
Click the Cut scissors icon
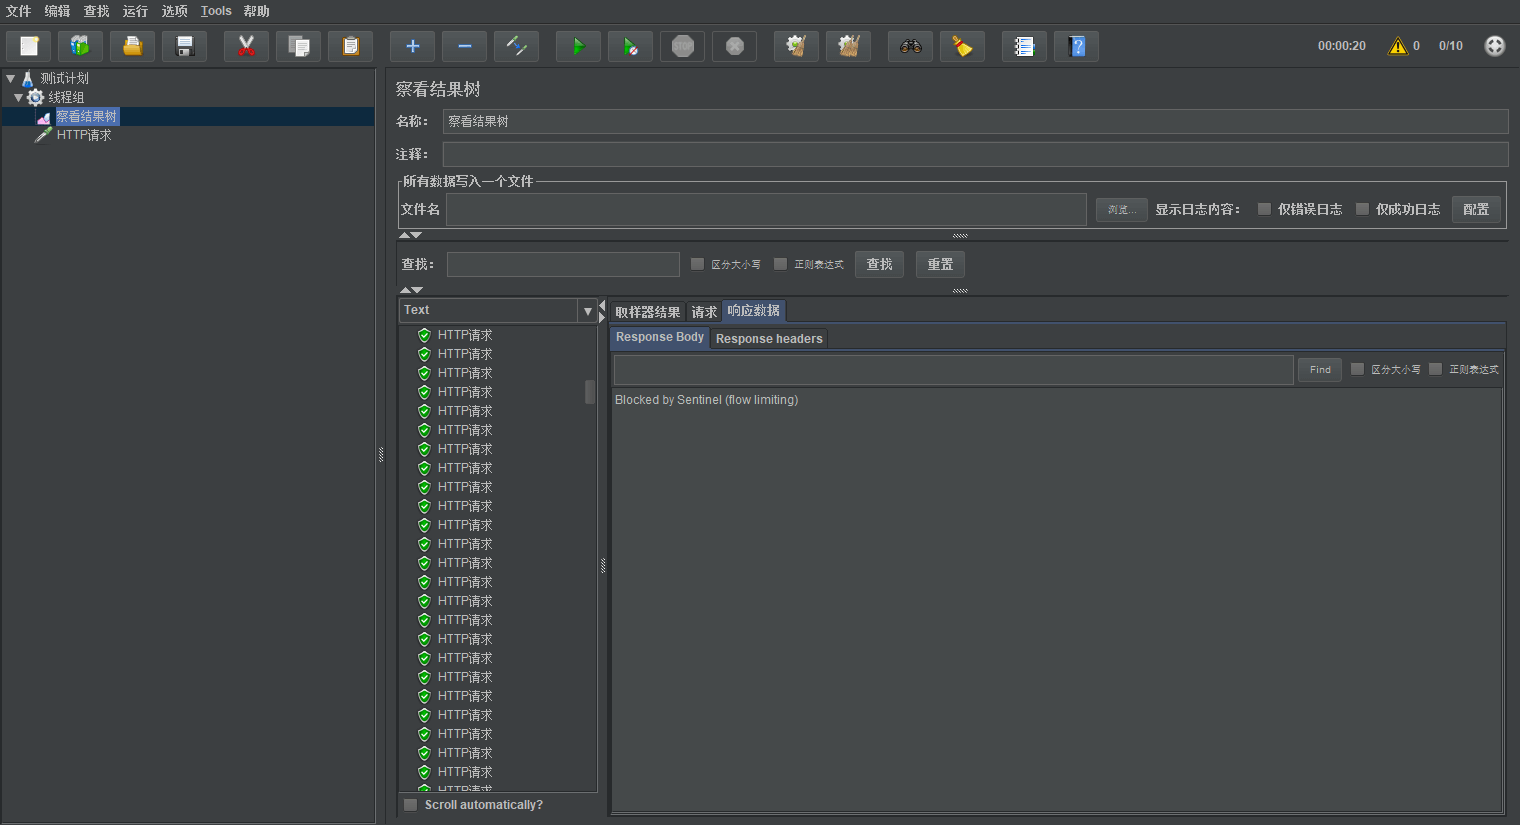point(246,46)
